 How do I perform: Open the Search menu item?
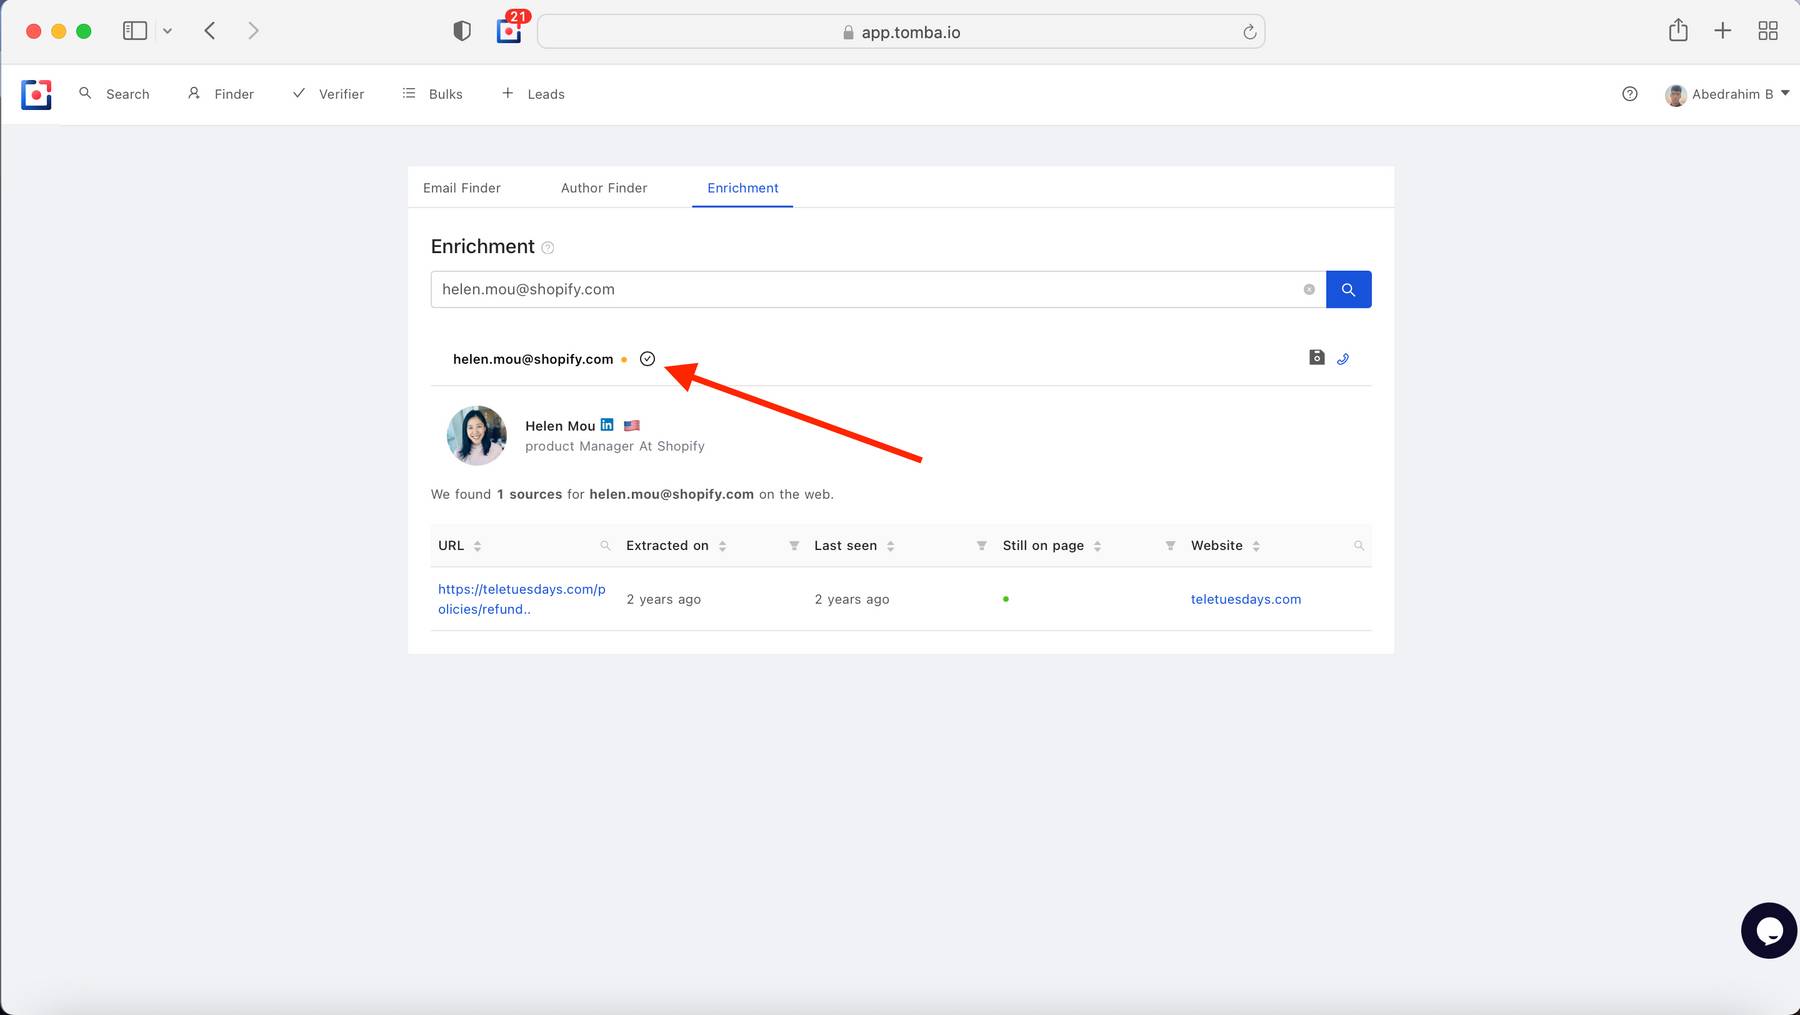pyautogui.click(x=114, y=94)
